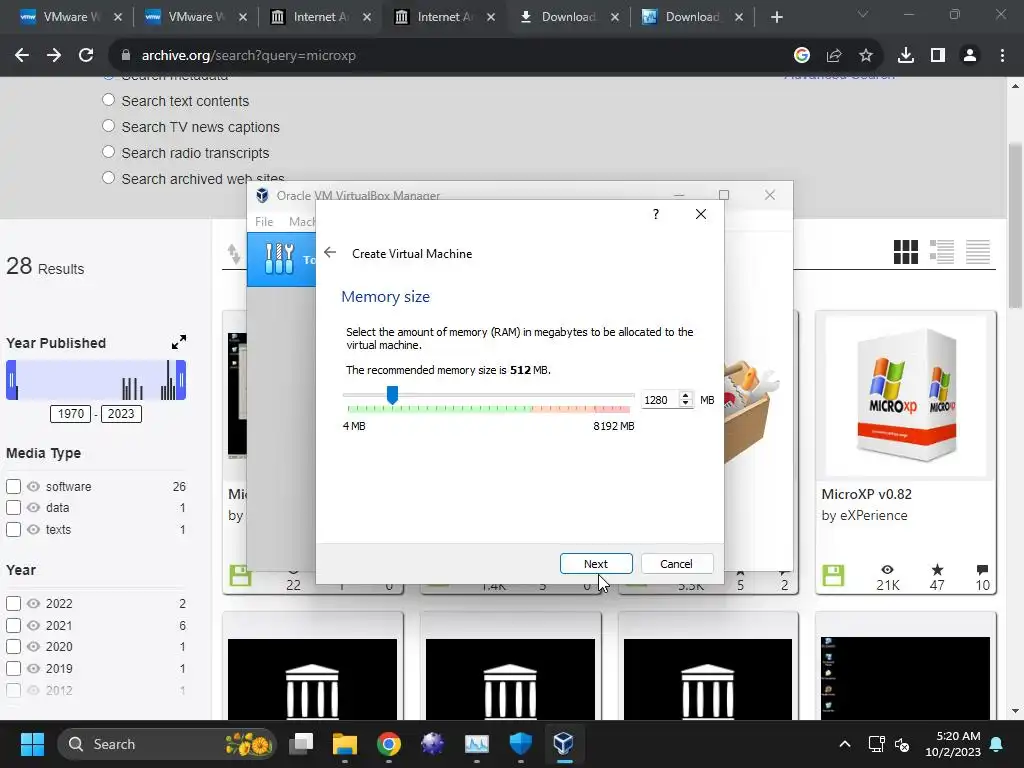Viewport: 1024px width, 768px height.
Task: Select Search text contents radio button
Action: click(108, 100)
